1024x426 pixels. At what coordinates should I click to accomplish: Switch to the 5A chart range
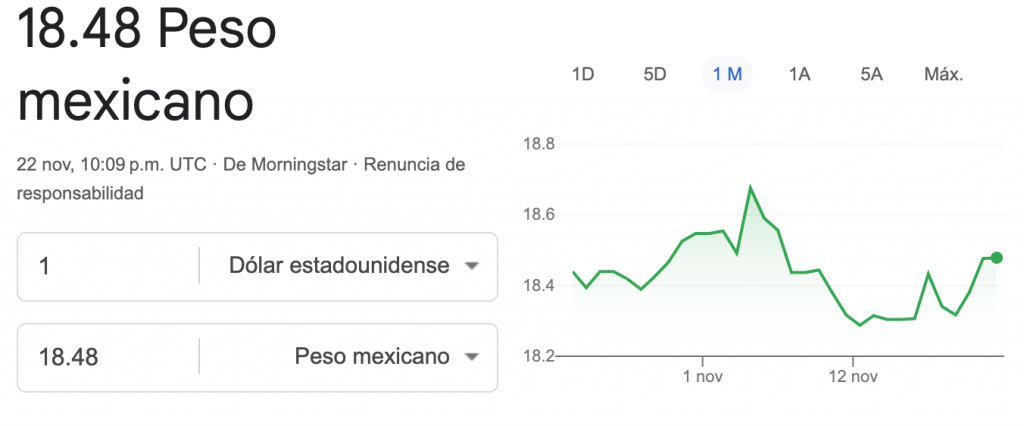coord(871,74)
